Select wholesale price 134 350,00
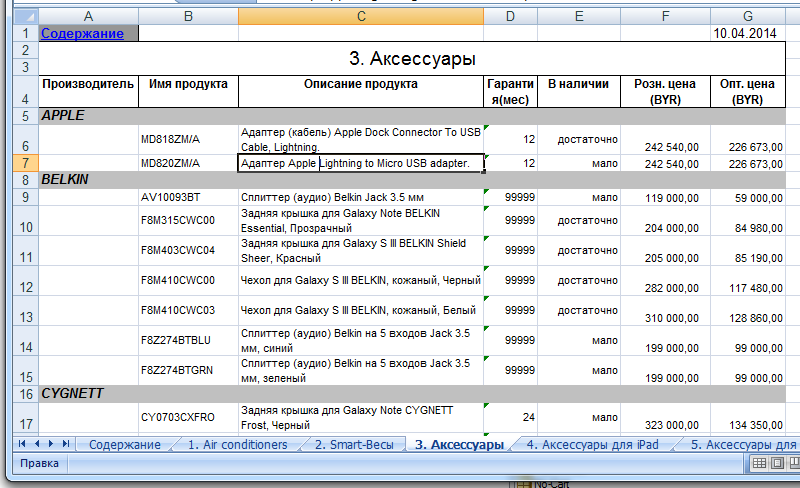800x488 pixels. click(x=748, y=418)
